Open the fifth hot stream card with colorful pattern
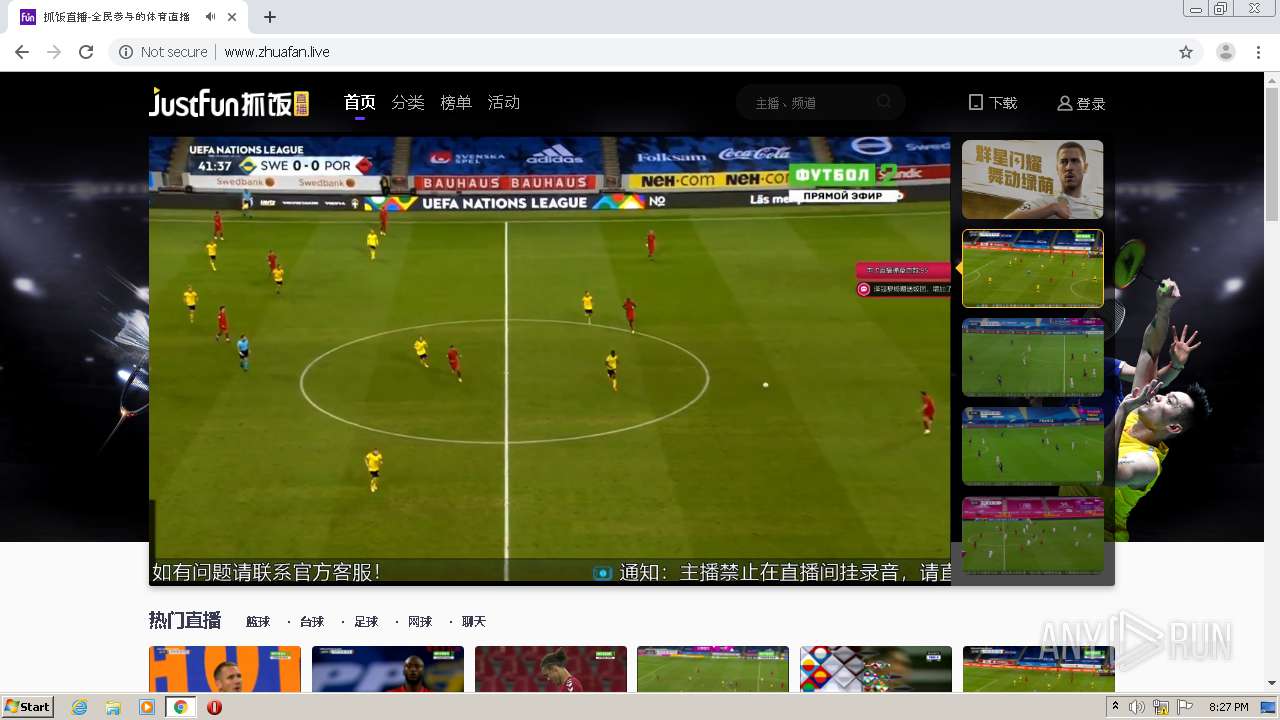Viewport: 1280px width, 720px height. pyautogui.click(x=876, y=669)
